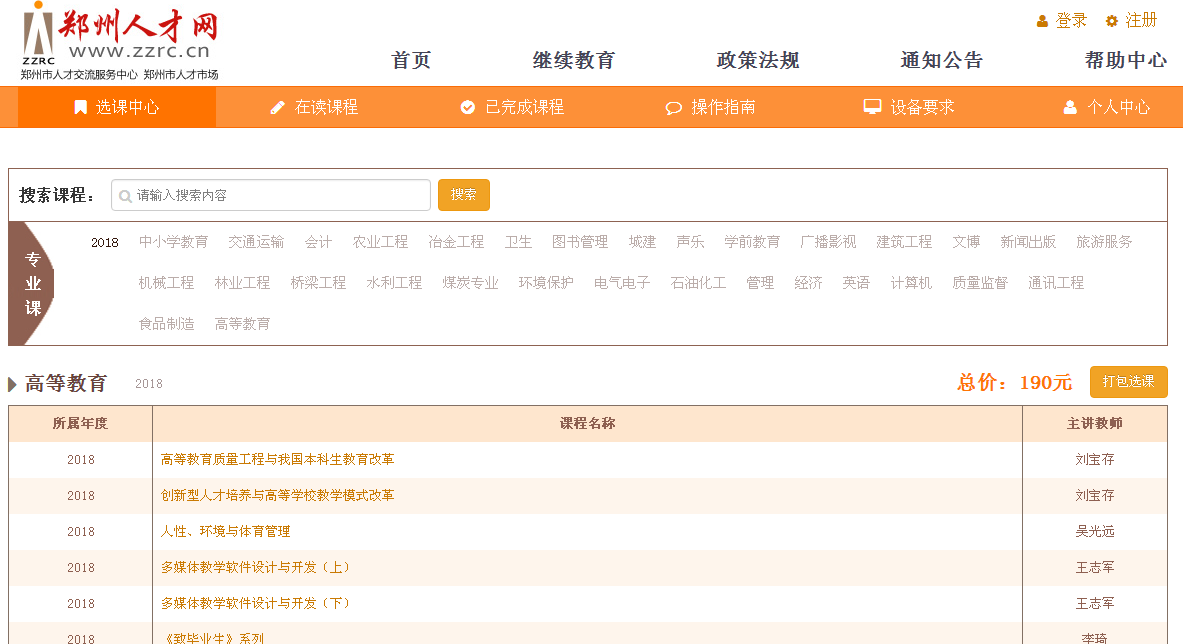Go to 政策法规 in the top navigation
1183x644 pixels.
coord(758,60)
